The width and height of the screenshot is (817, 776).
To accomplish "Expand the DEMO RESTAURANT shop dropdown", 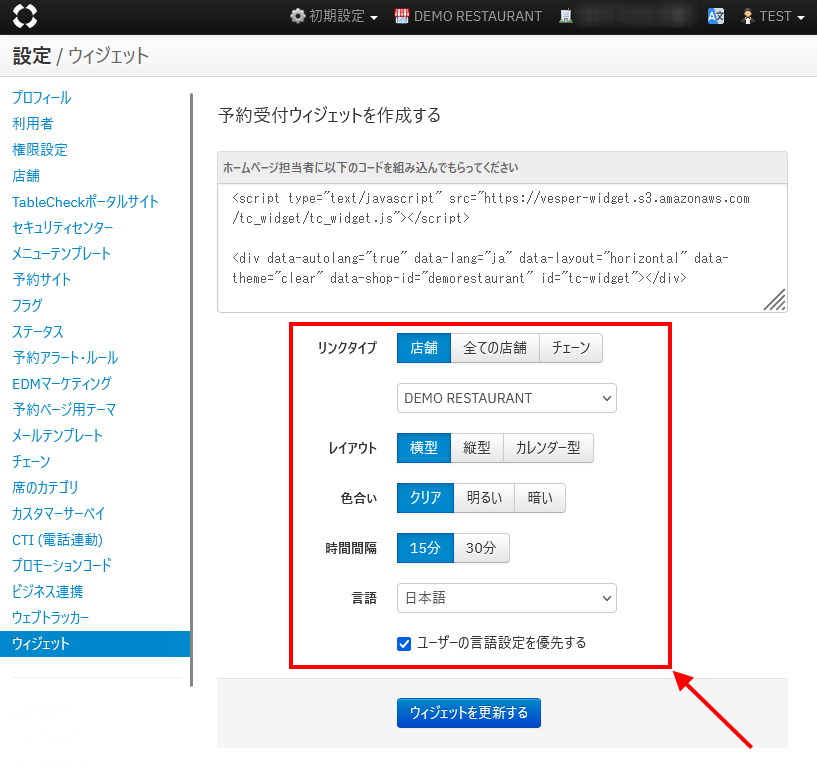I will pyautogui.click(x=506, y=398).
